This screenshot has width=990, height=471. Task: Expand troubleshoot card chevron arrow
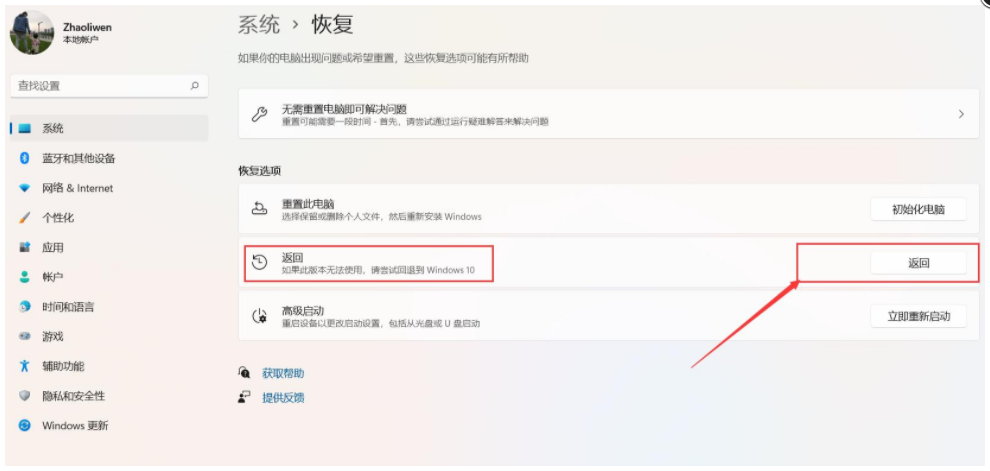[961, 114]
